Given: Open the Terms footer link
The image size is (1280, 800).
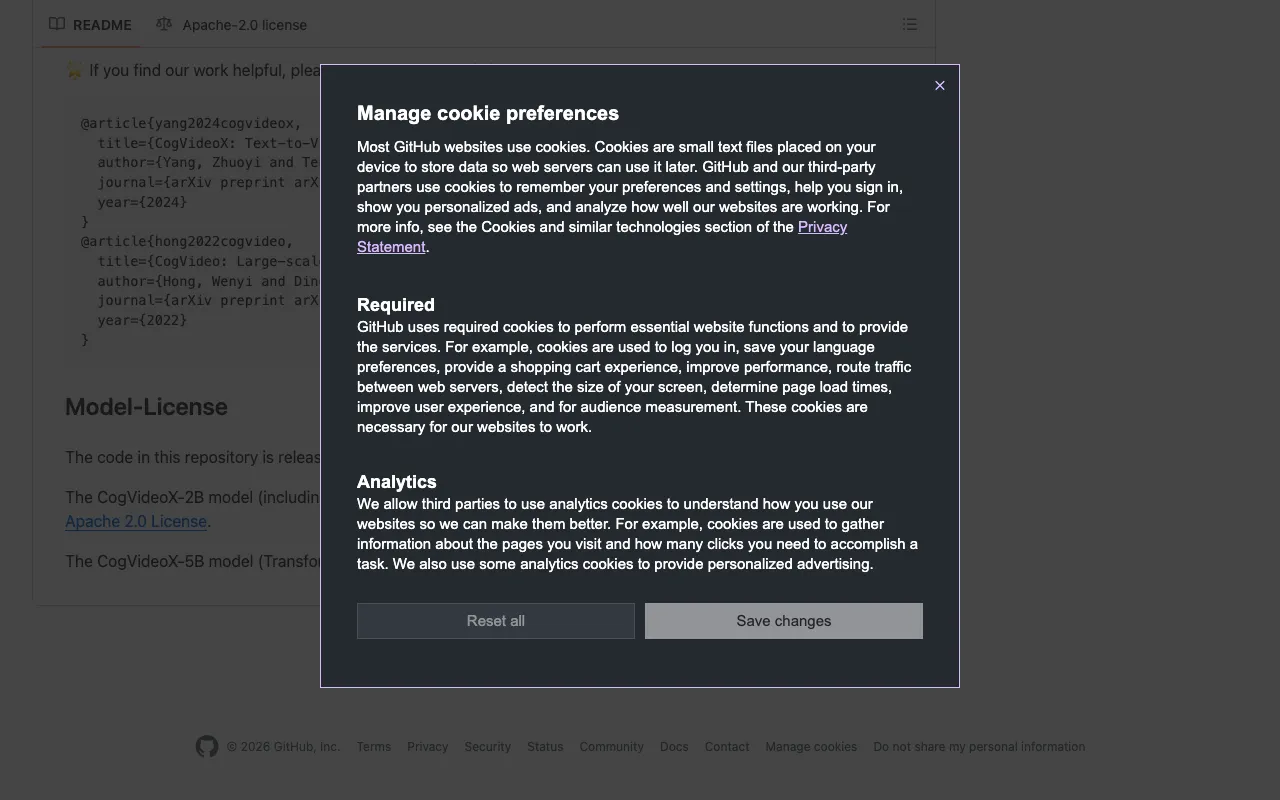Looking at the screenshot, I should (x=374, y=747).
